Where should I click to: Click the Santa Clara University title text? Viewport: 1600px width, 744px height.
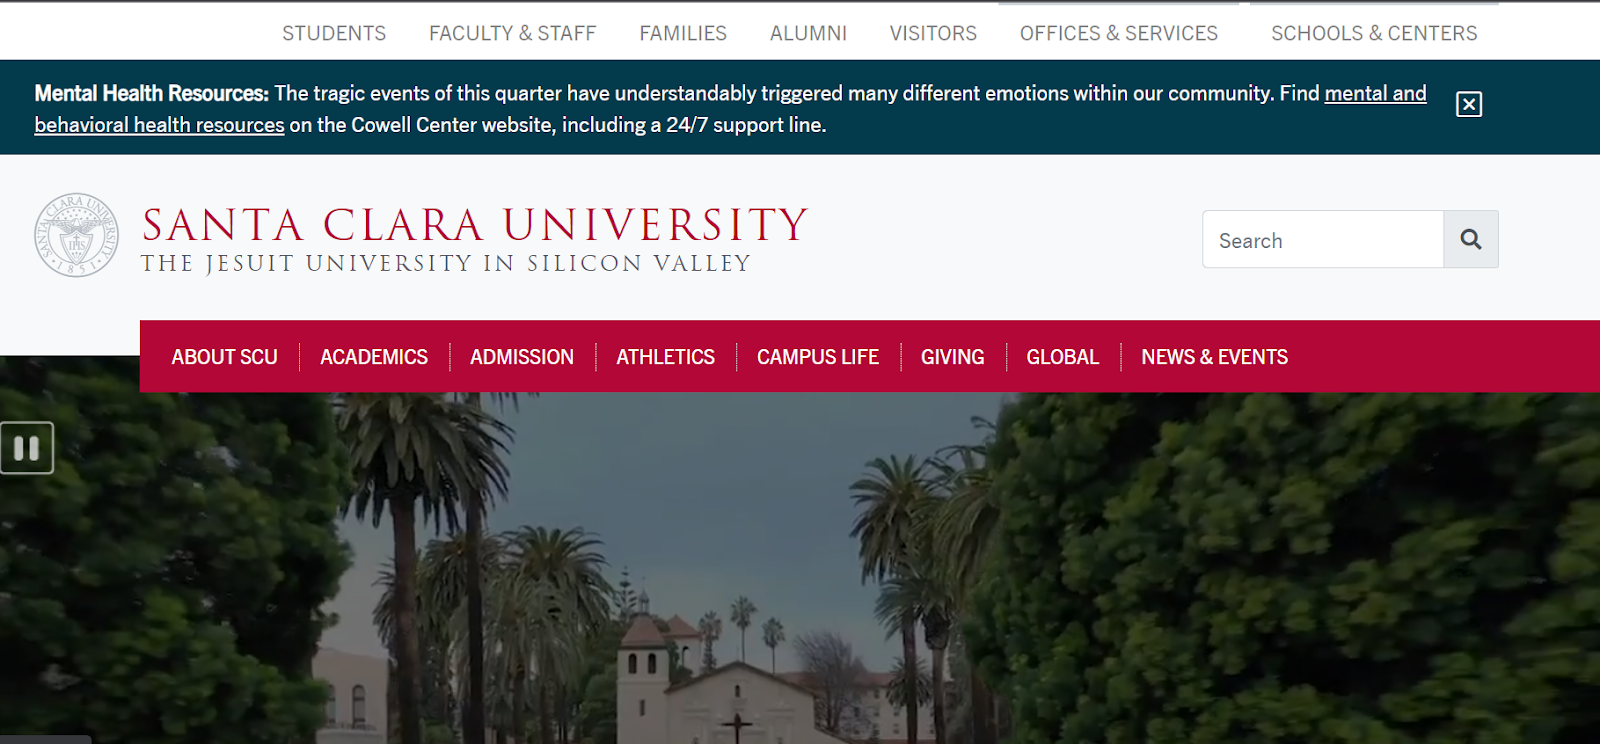(475, 225)
